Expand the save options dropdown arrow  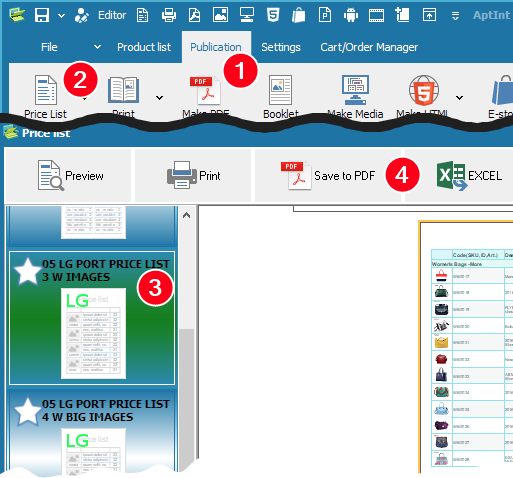(61, 15)
